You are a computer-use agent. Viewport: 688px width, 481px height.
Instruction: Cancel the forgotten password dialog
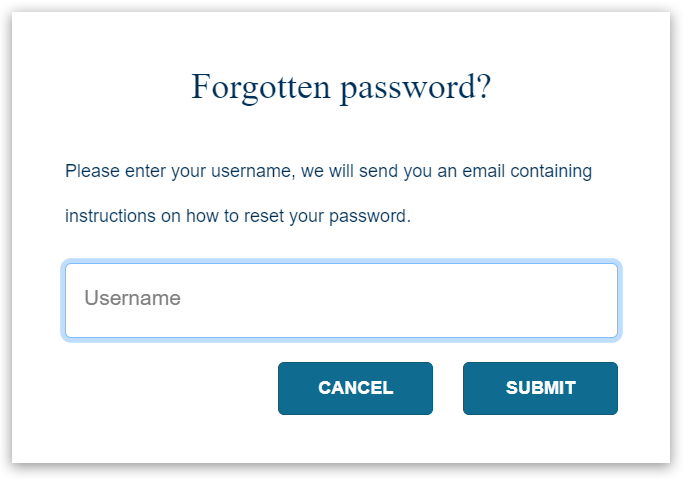(x=355, y=388)
